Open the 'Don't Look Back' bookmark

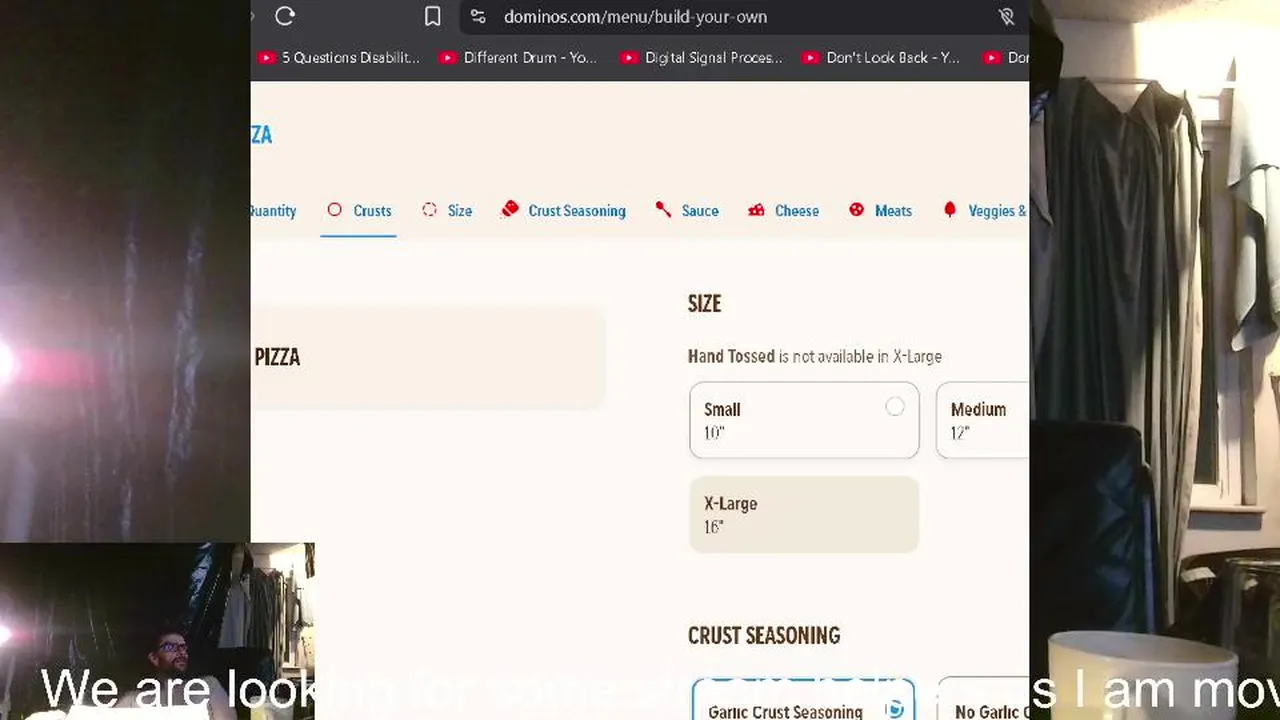(x=882, y=58)
